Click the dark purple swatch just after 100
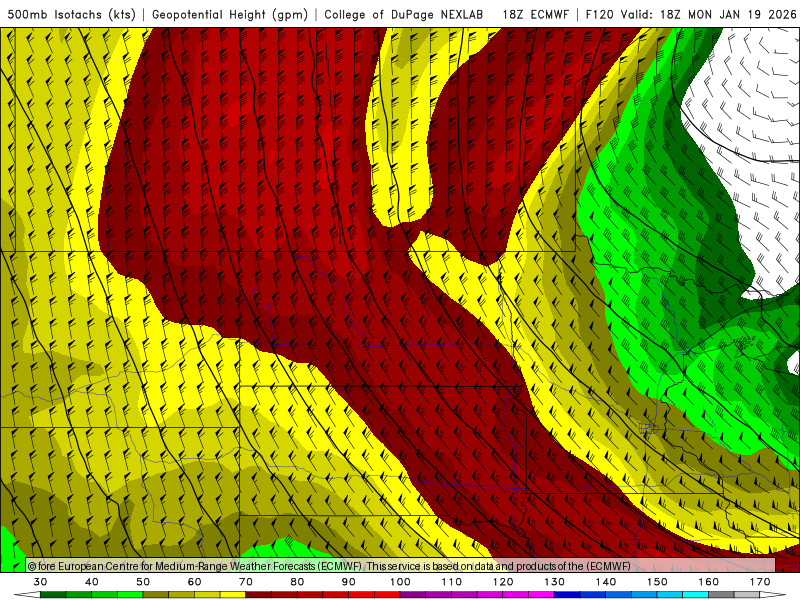The width and height of the screenshot is (800, 600). tap(413, 594)
